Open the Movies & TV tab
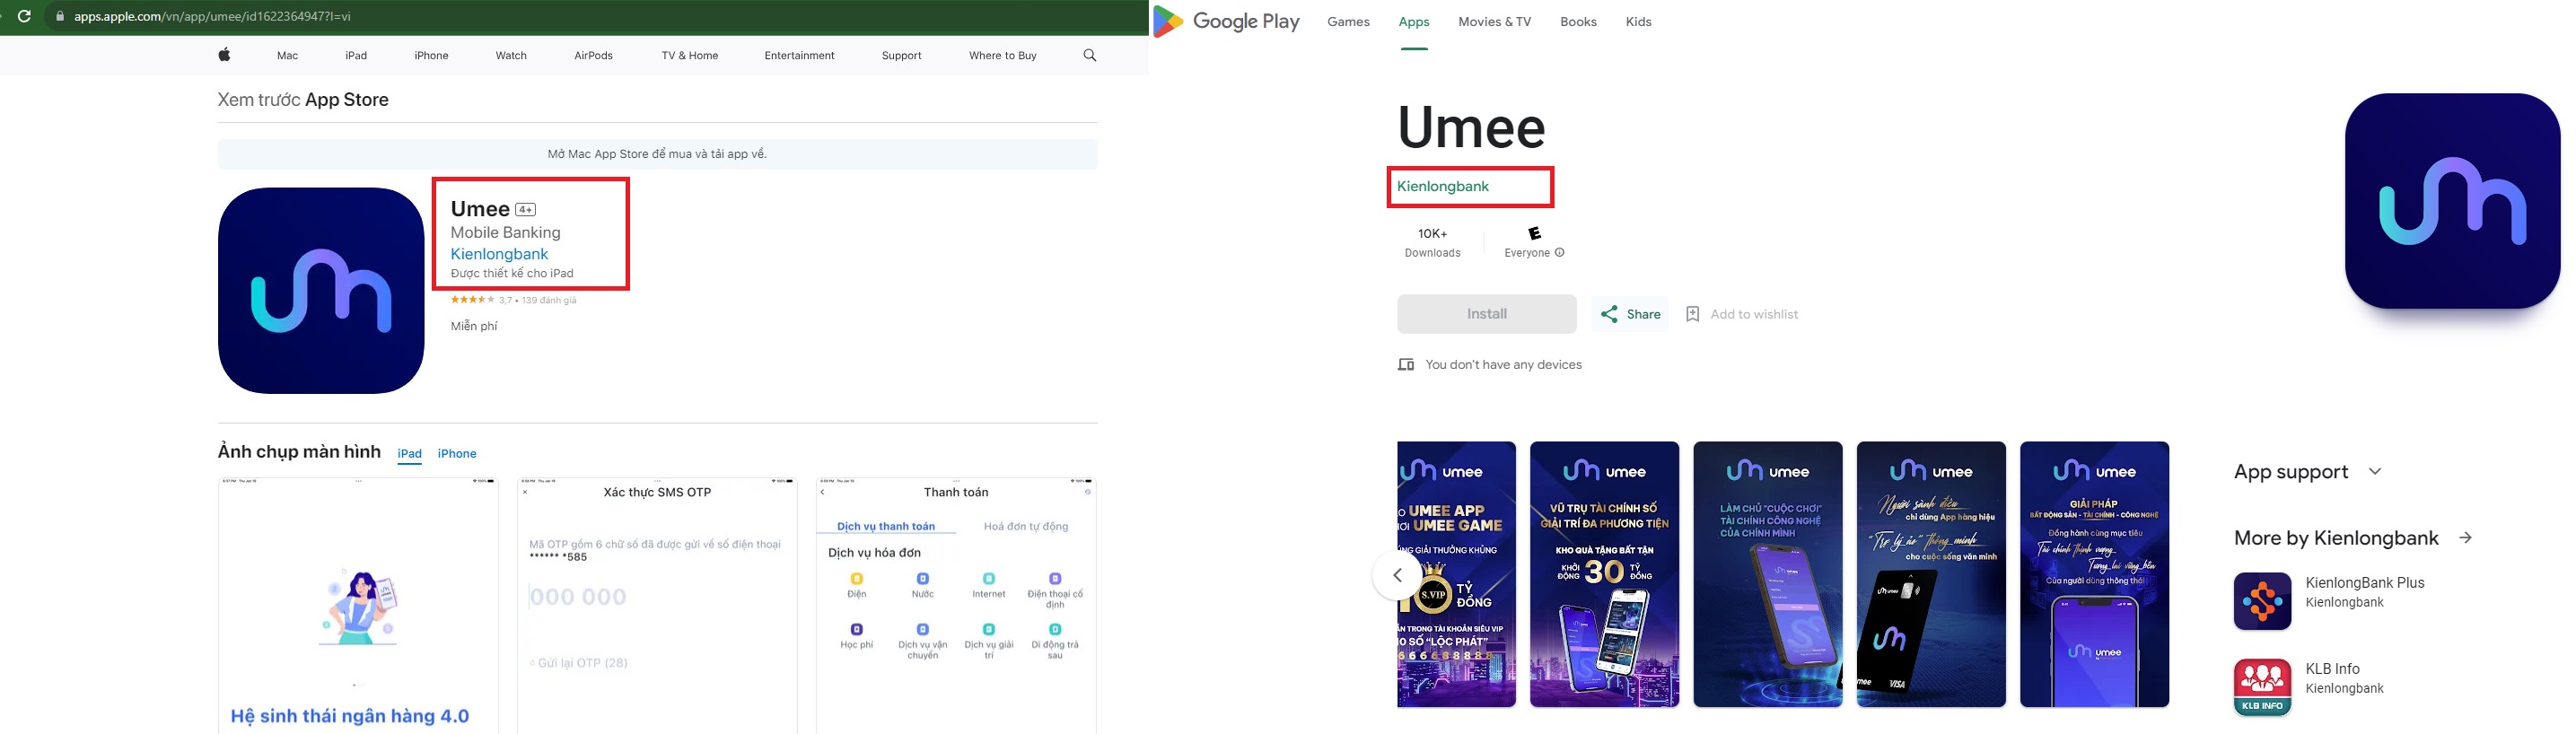Screen dimensions: 2576x734 click(1494, 22)
